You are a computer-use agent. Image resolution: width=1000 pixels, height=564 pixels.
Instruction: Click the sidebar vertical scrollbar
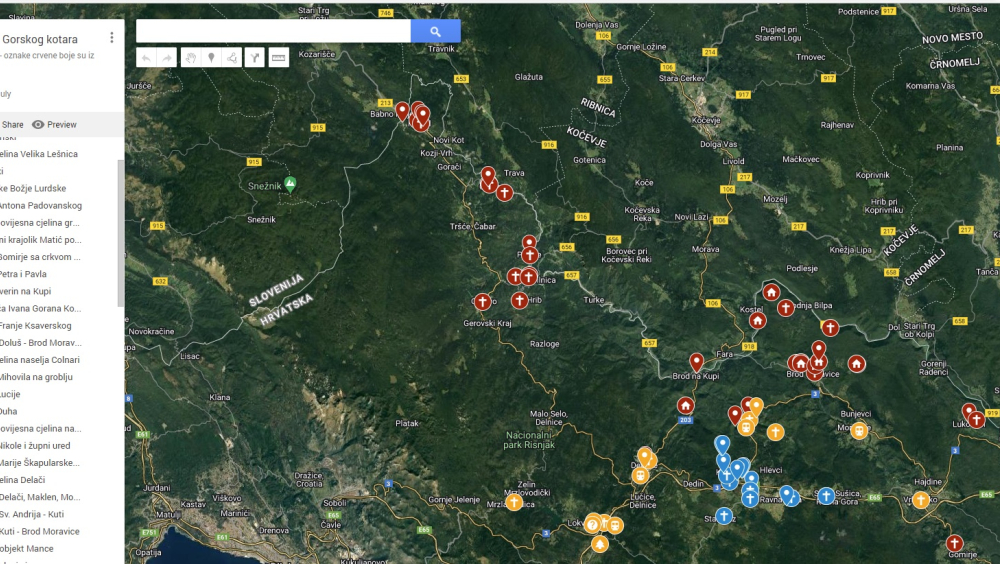121,230
